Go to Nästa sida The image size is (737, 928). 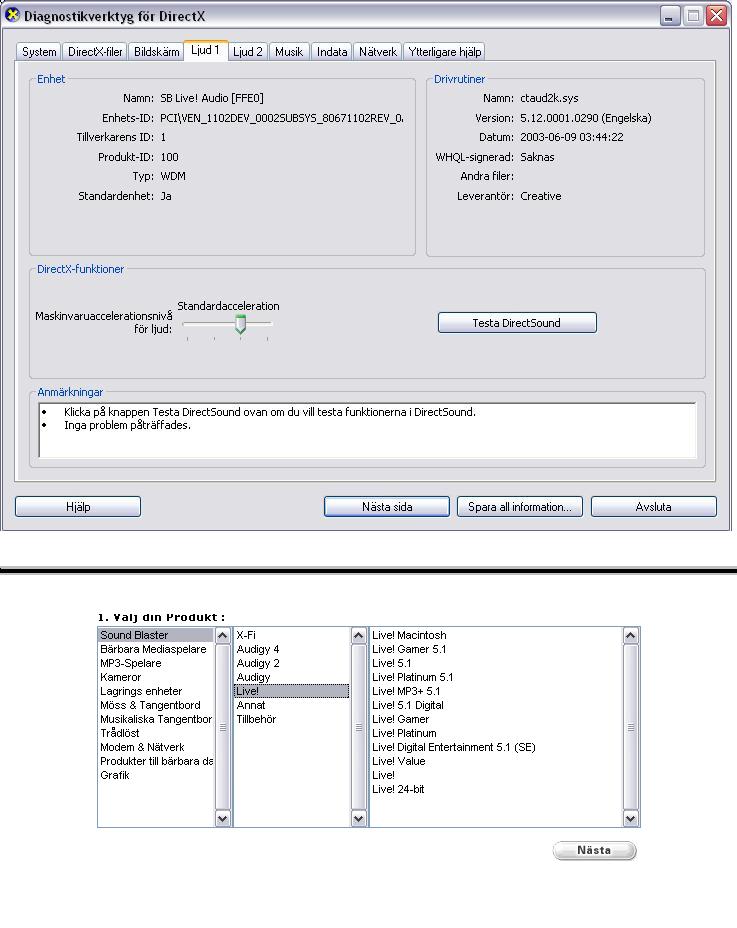[x=387, y=507]
